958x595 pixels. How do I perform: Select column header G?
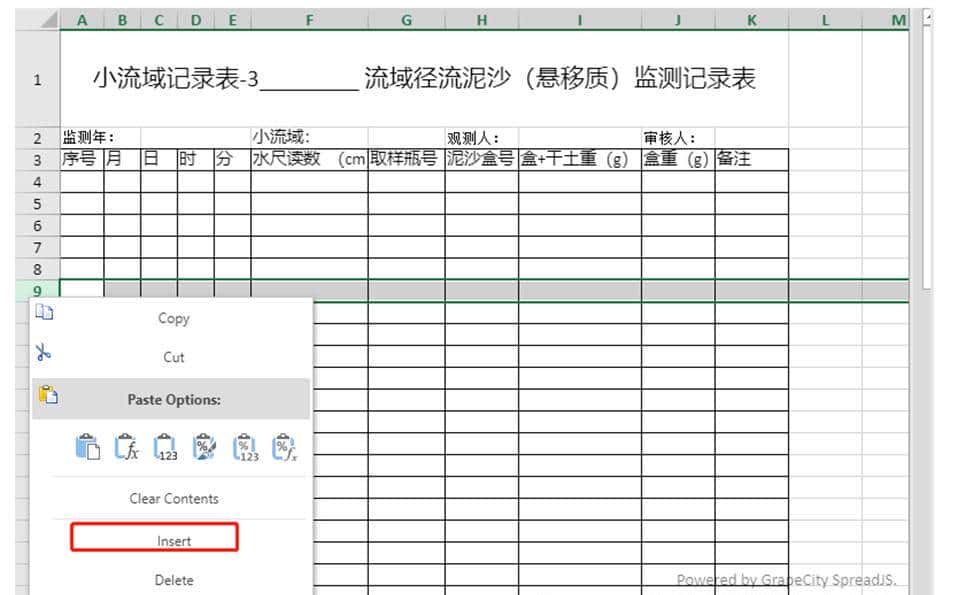point(406,19)
